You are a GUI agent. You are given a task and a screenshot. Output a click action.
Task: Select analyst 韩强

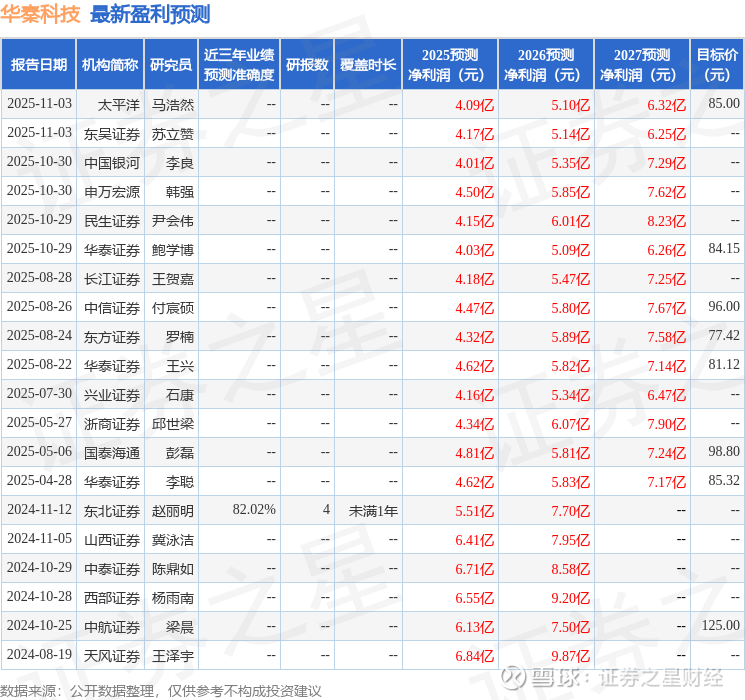point(180,192)
